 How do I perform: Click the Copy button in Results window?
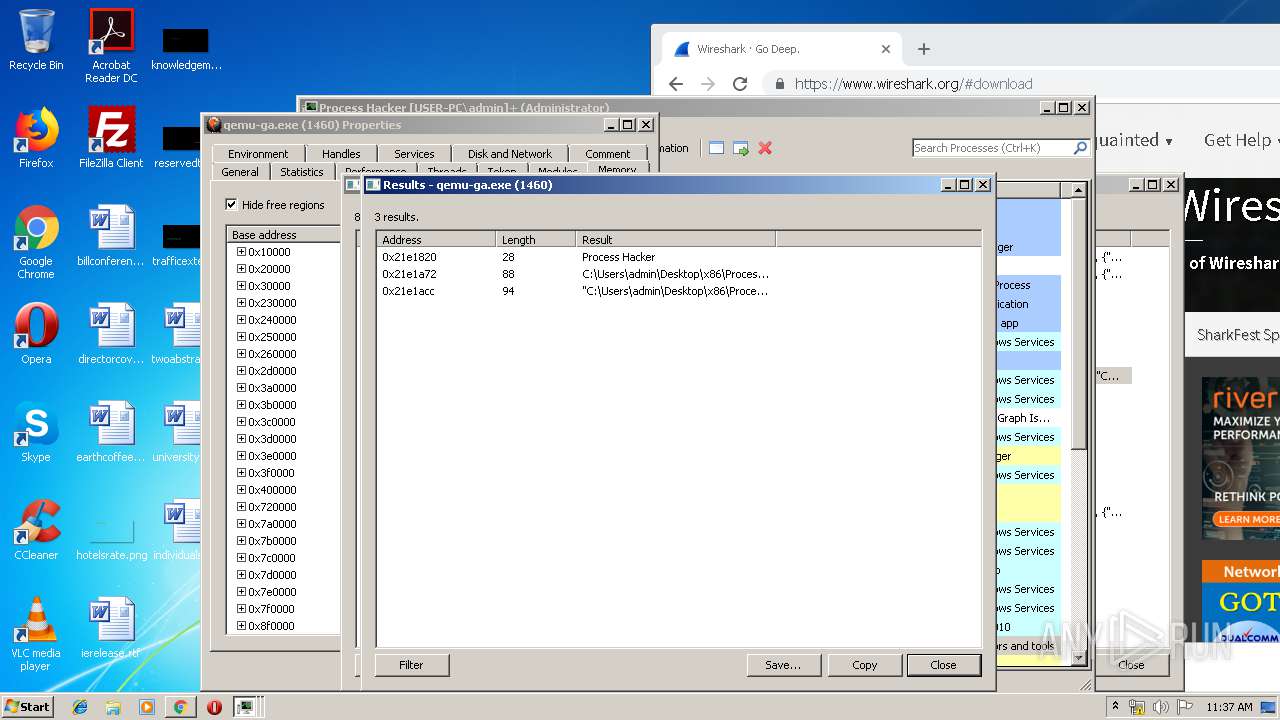point(865,665)
